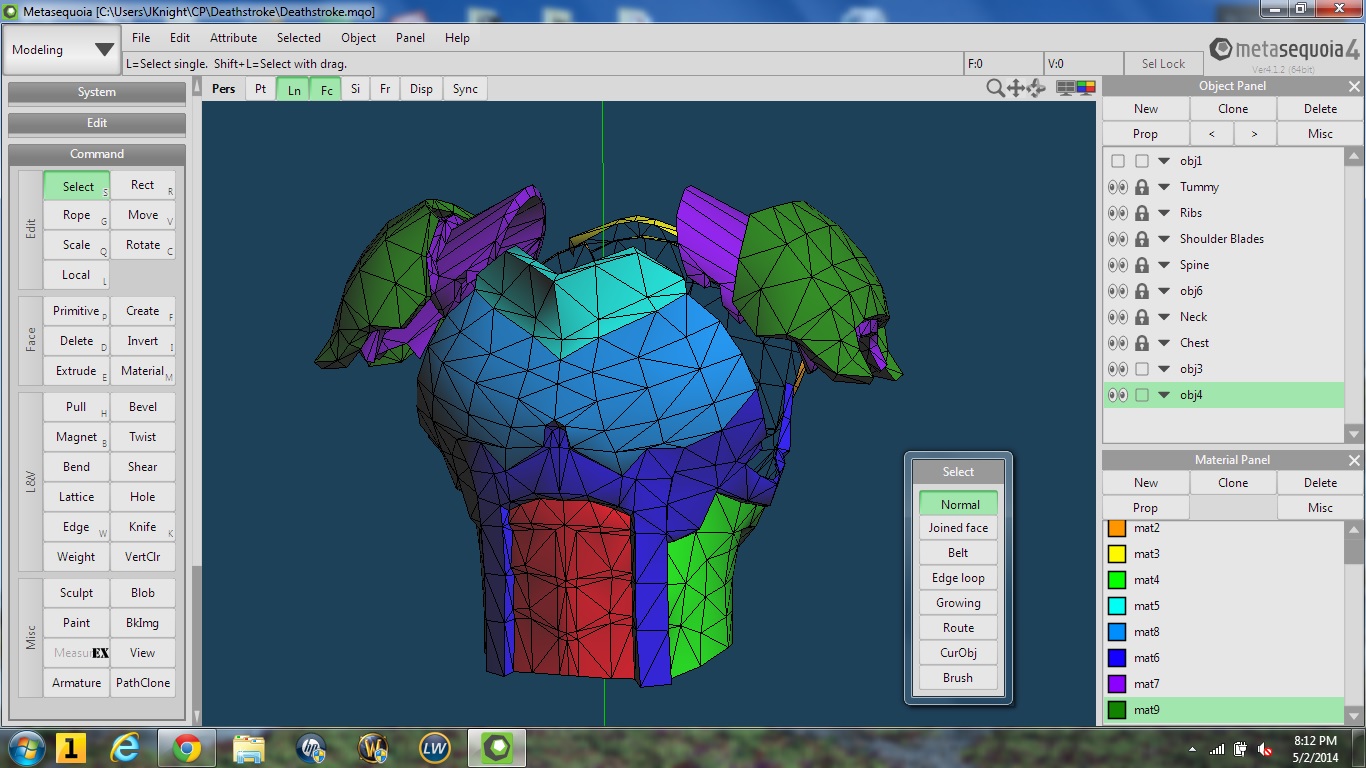The height and width of the screenshot is (768, 1366).
Task: Click the magnifier zoom view icon
Action: tap(995, 88)
